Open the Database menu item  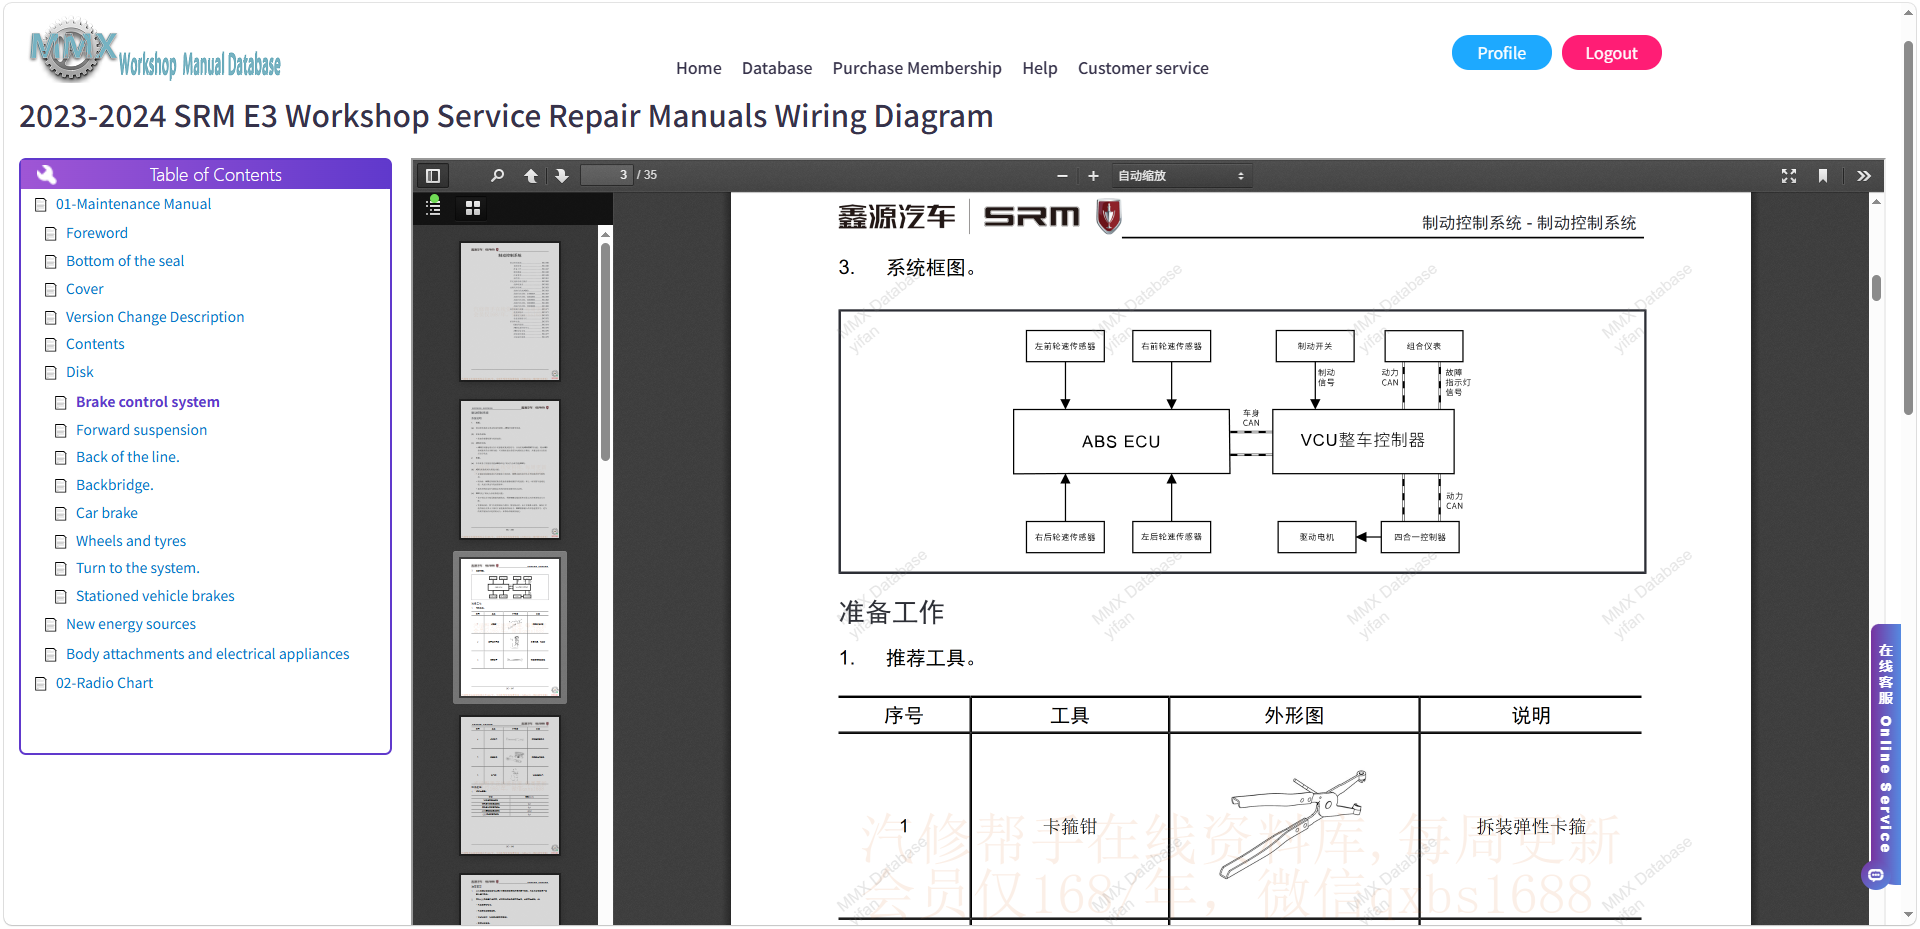777,68
